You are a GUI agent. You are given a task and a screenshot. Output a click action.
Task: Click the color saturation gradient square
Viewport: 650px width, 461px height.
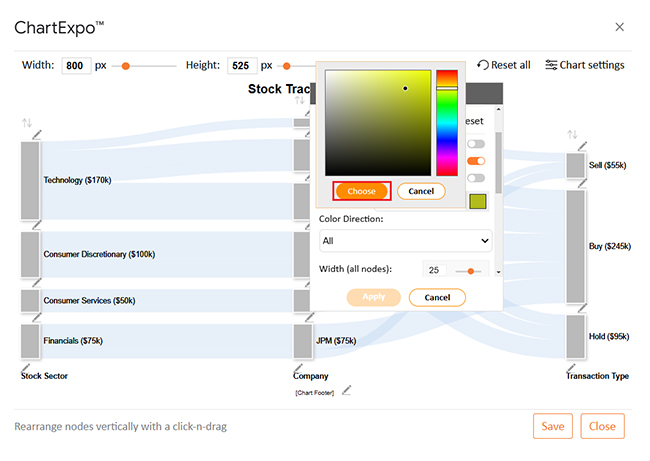tap(378, 123)
